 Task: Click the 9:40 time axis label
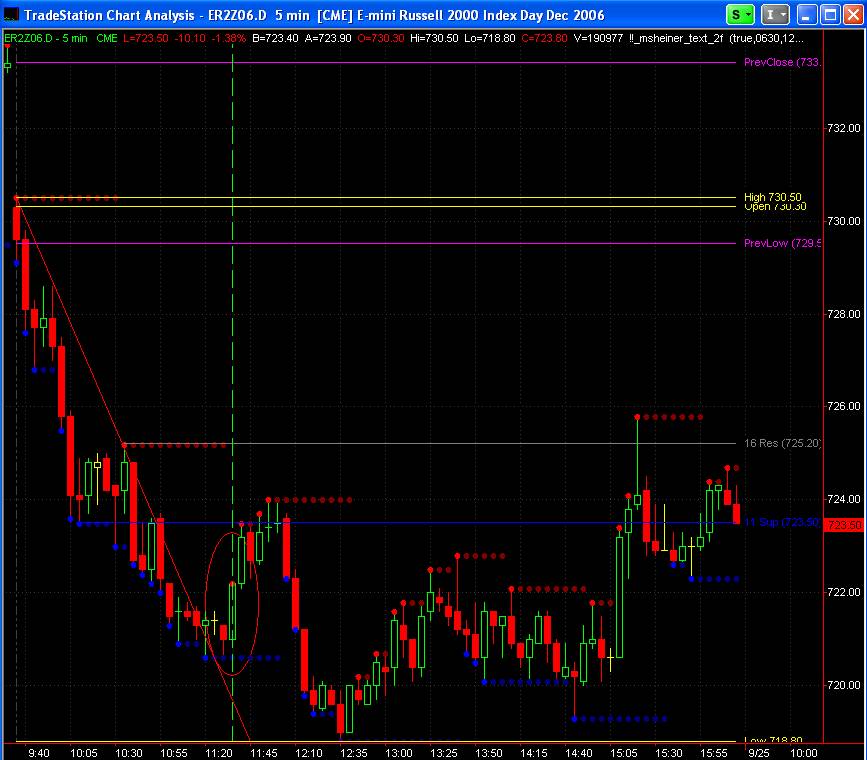(39, 753)
